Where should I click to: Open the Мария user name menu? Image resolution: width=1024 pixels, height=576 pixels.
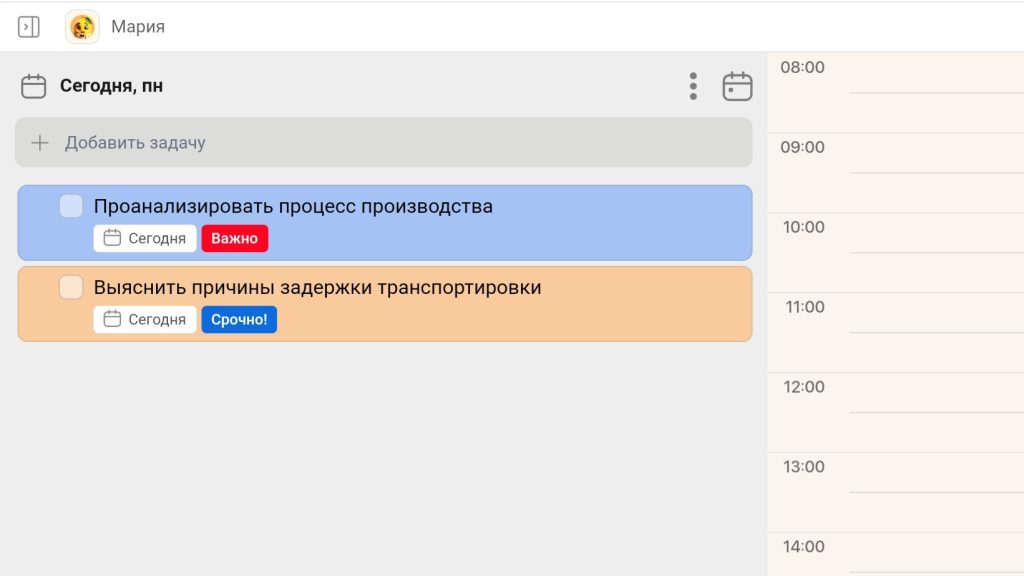coord(138,27)
